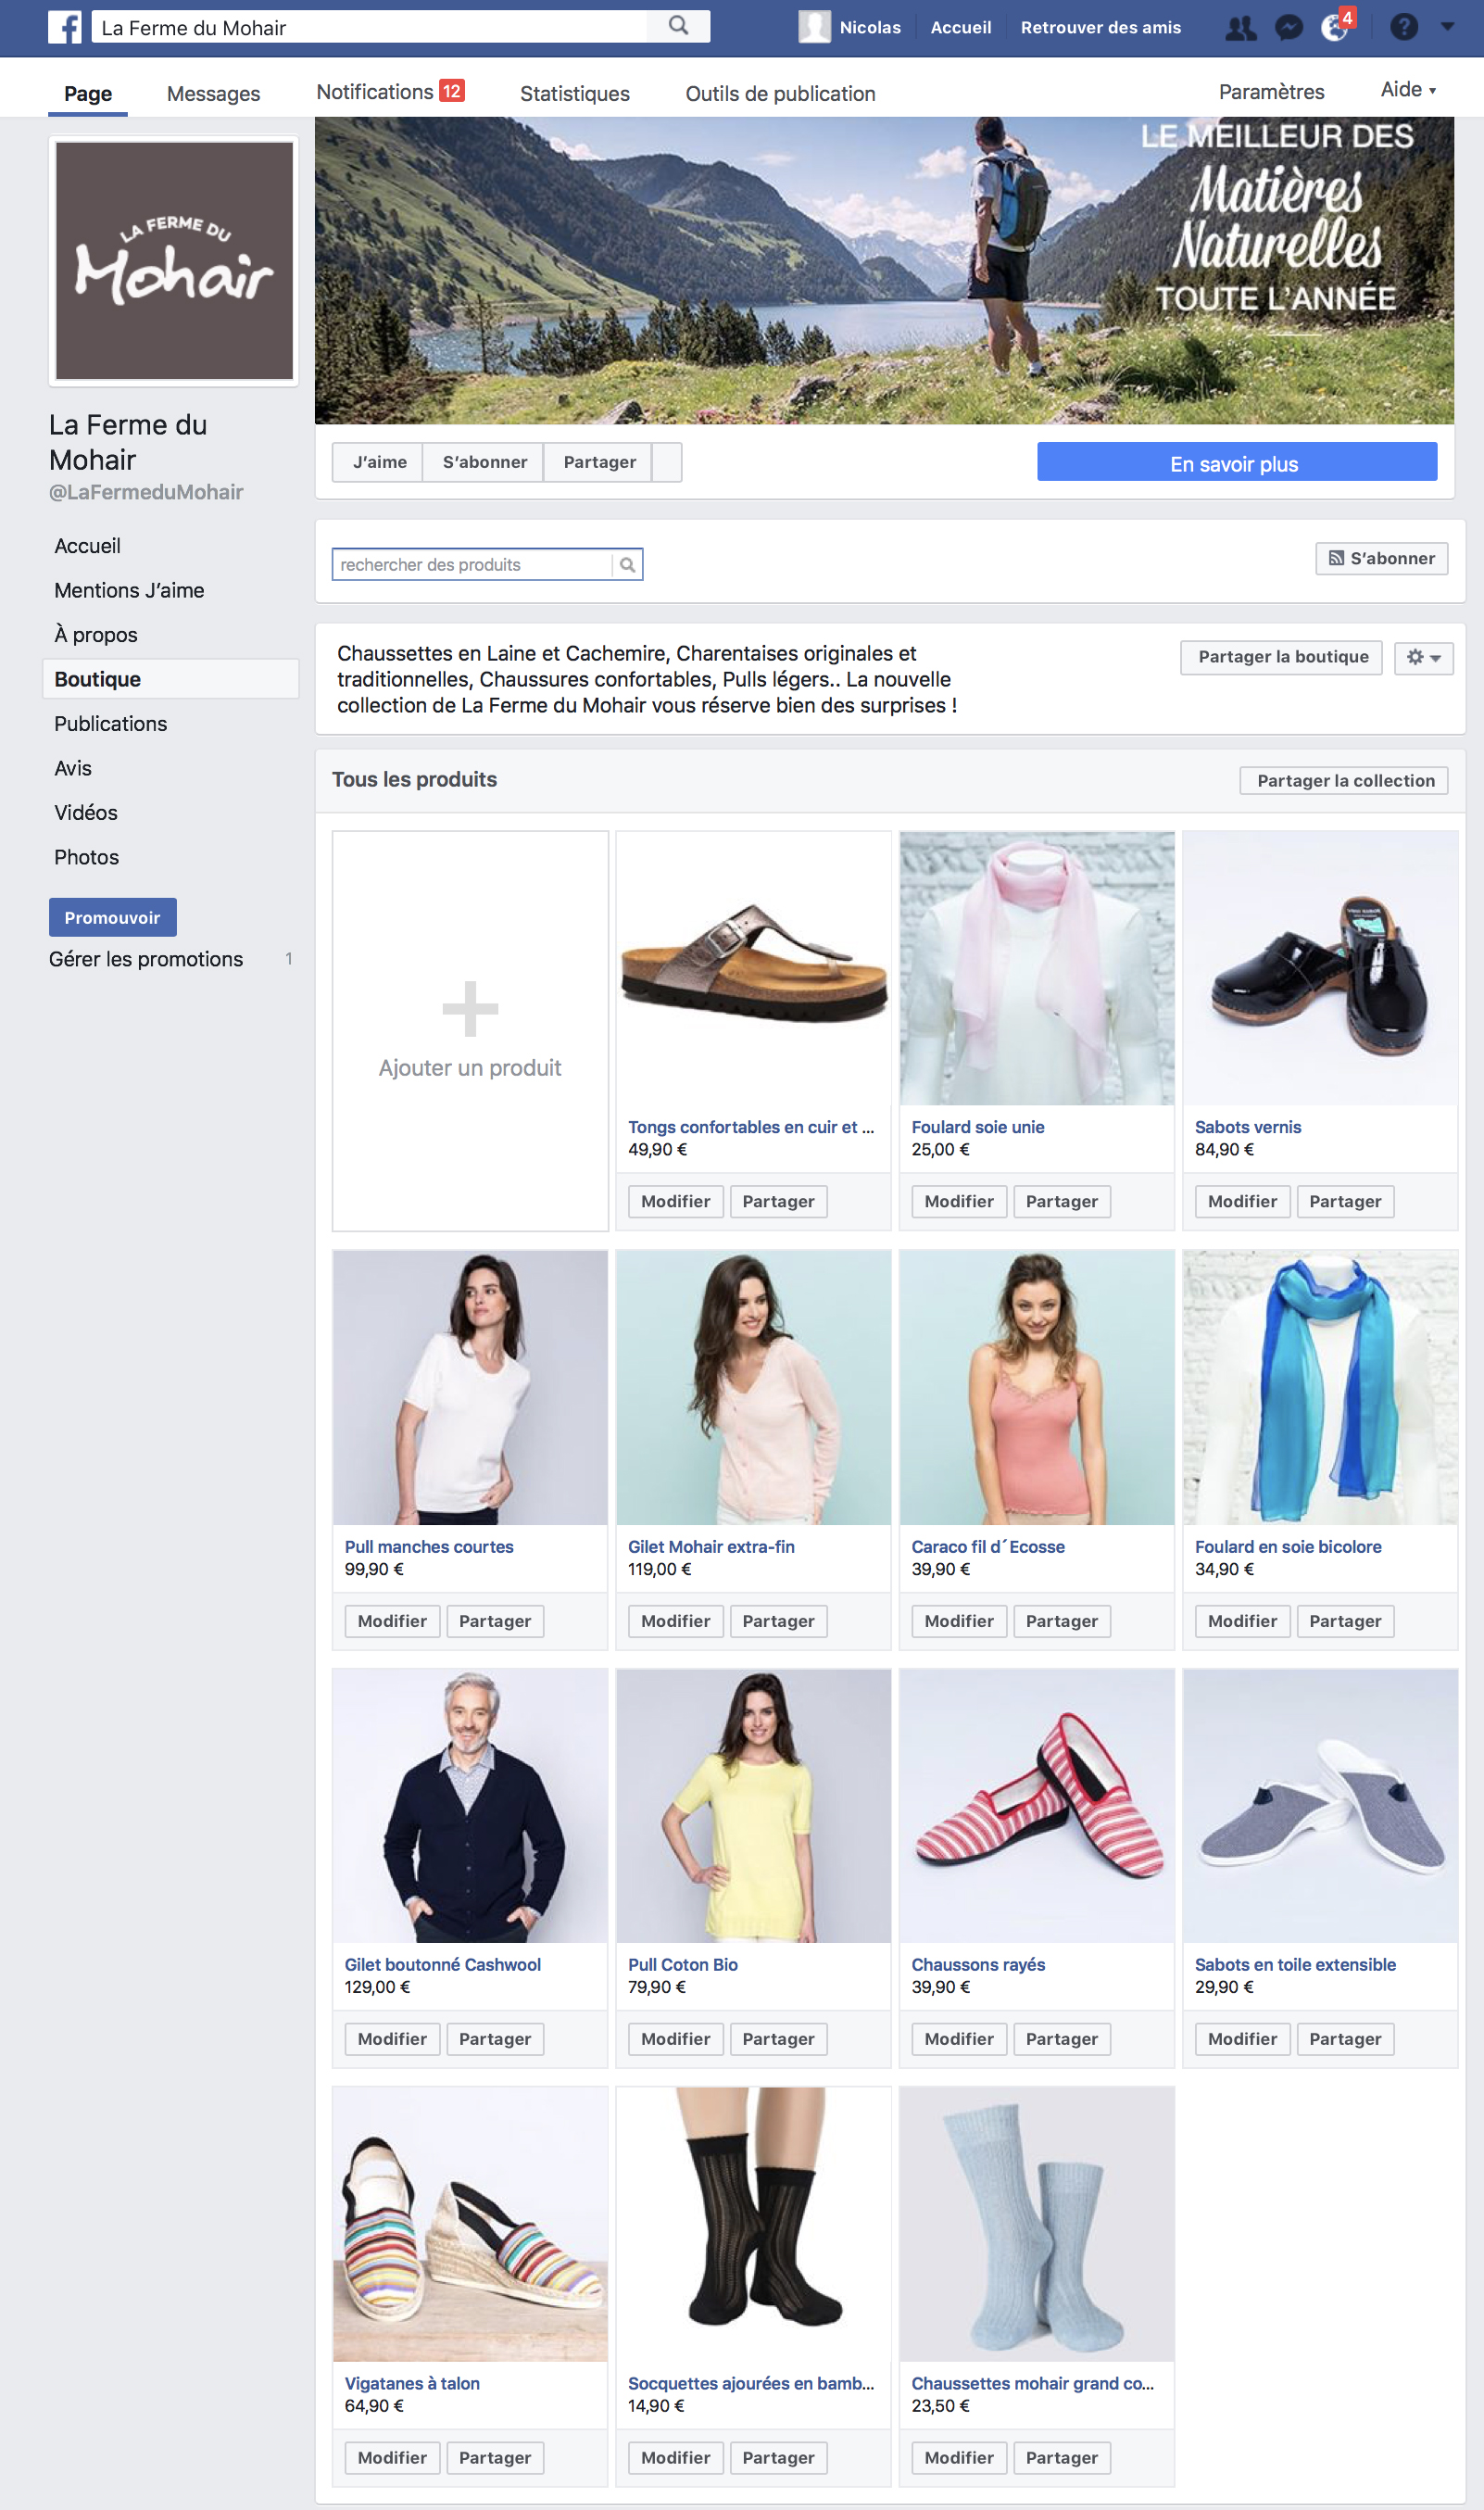Screen dimensions: 1484x2510
Task: Open the Paramètres tab
Action: click(x=1271, y=92)
